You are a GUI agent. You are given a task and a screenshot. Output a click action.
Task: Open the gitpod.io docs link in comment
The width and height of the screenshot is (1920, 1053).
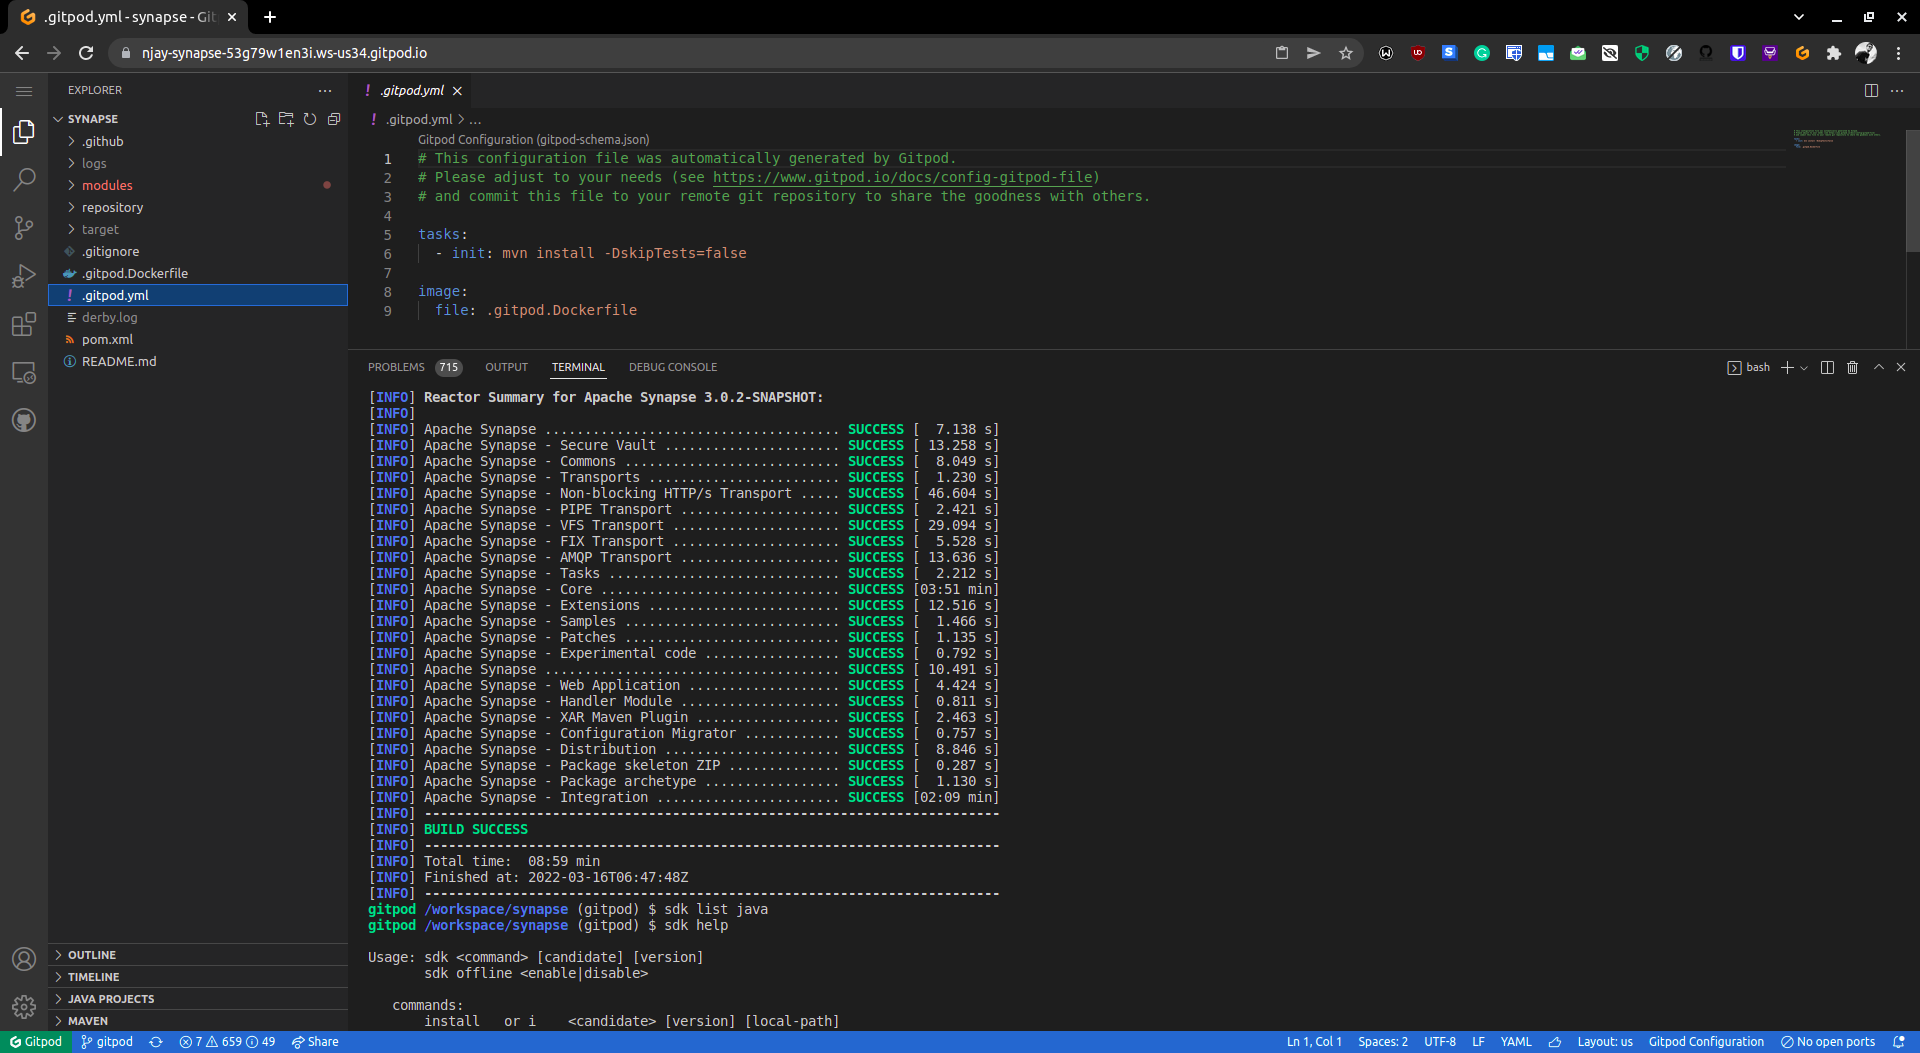pos(902,177)
